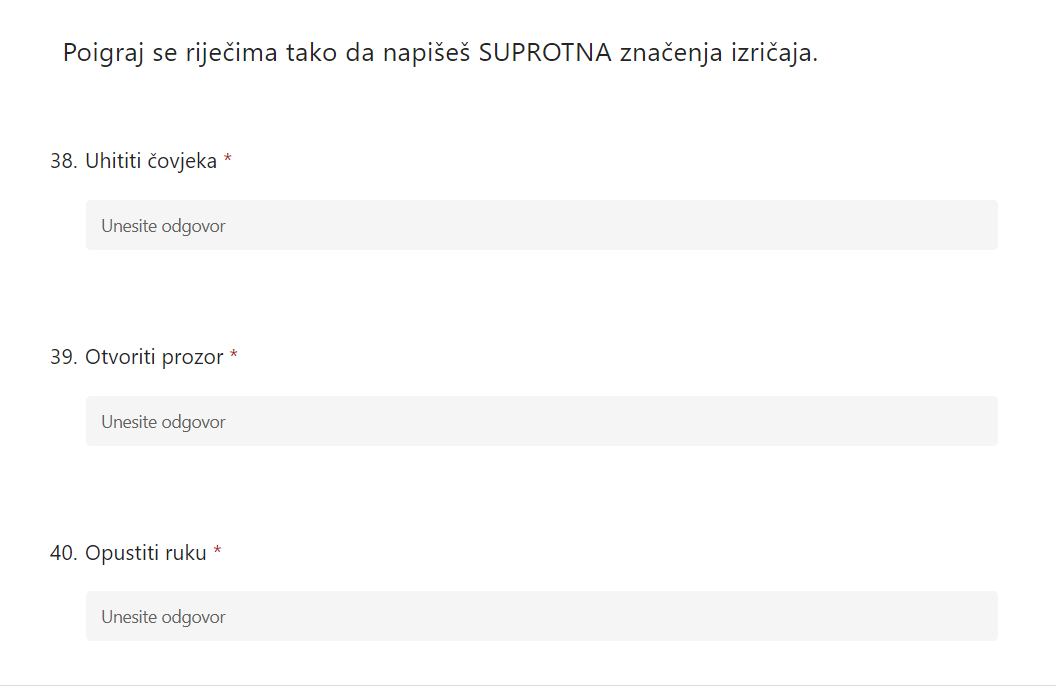
Task: Click question number 40
Action: (63, 553)
